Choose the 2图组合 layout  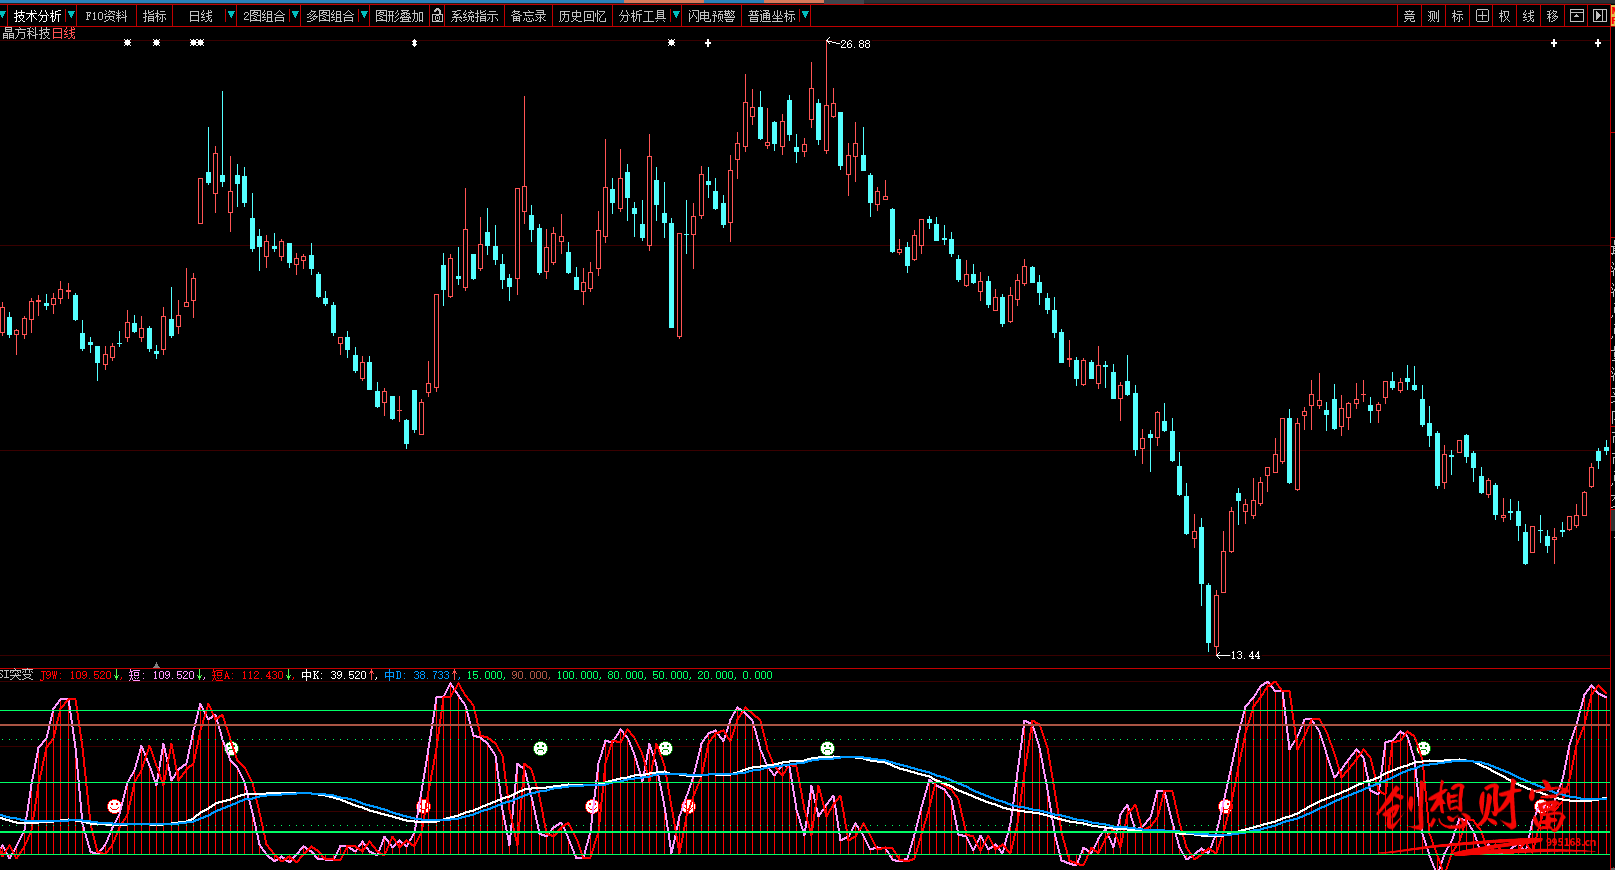coord(264,16)
